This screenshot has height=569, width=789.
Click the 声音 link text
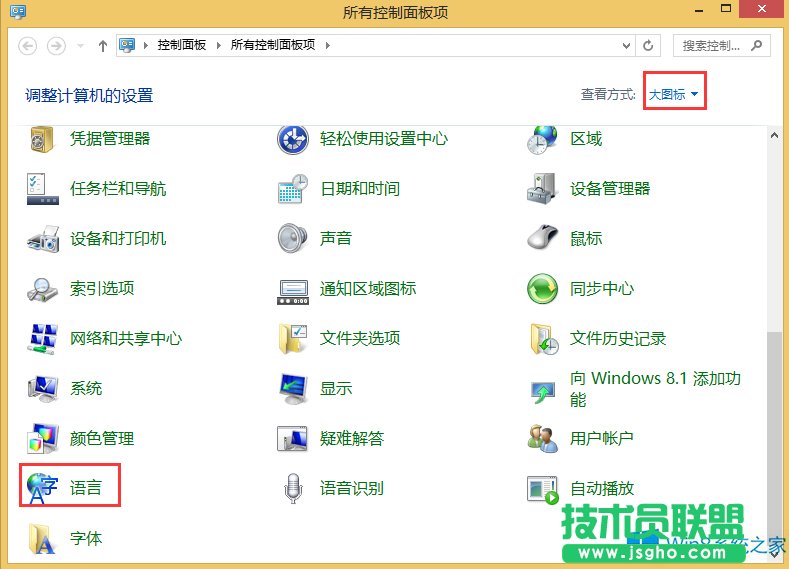tap(336, 238)
